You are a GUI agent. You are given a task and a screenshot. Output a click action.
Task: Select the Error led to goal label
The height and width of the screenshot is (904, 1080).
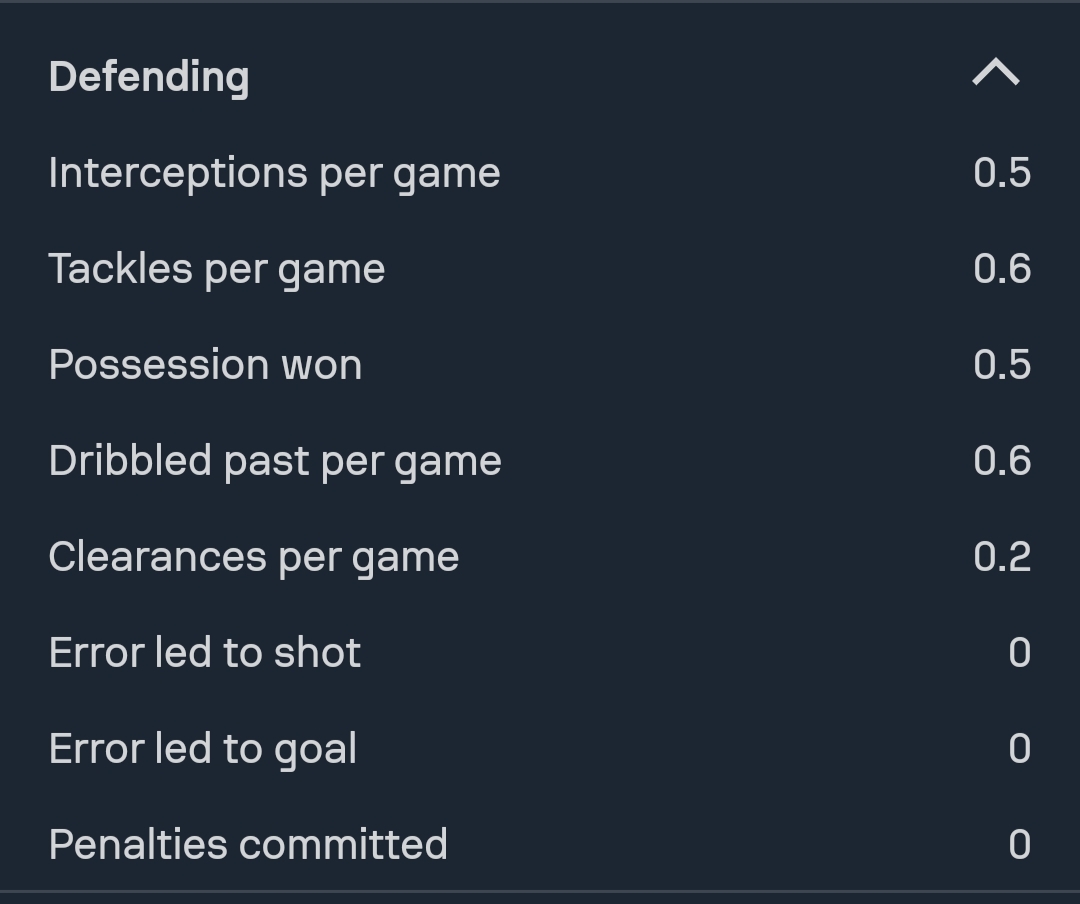(203, 749)
